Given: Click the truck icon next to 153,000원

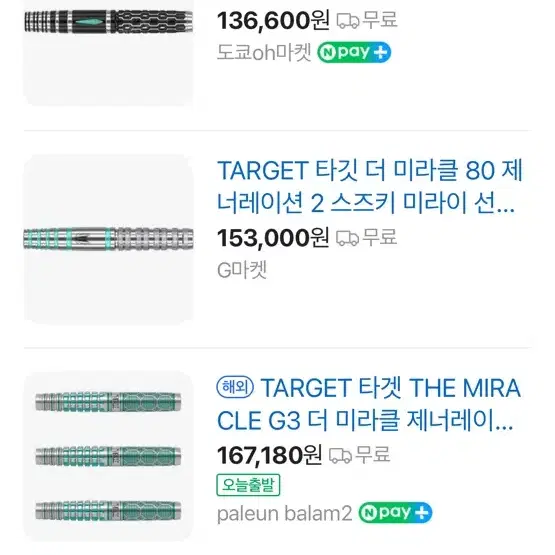Looking at the screenshot, I should pyautogui.click(x=347, y=238).
